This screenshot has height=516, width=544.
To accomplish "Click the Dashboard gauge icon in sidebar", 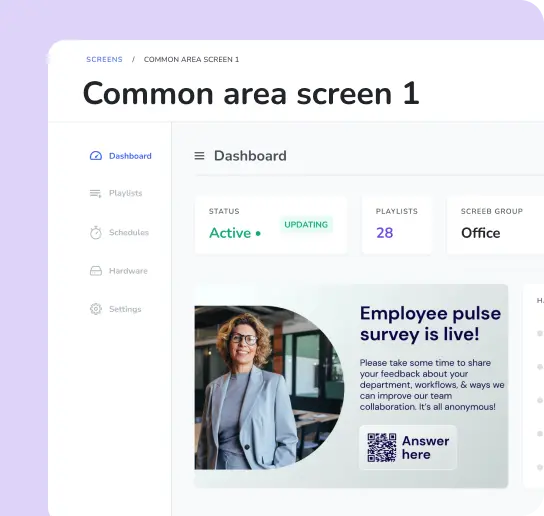I will tap(96, 156).
